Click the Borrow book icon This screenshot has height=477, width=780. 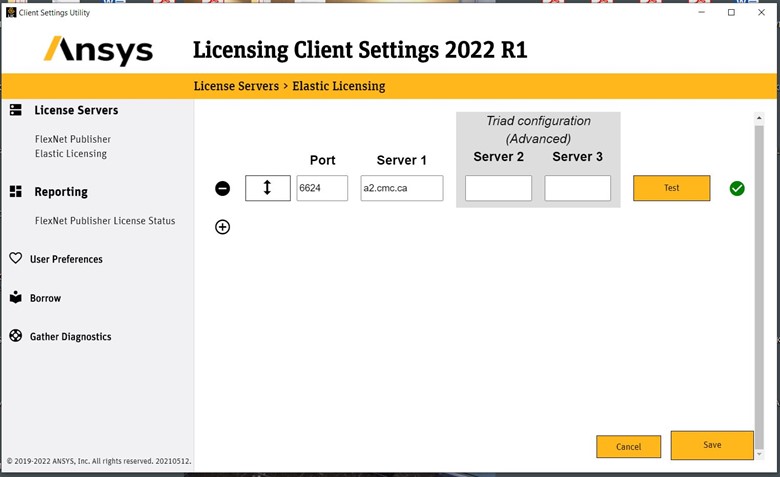click(x=16, y=297)
